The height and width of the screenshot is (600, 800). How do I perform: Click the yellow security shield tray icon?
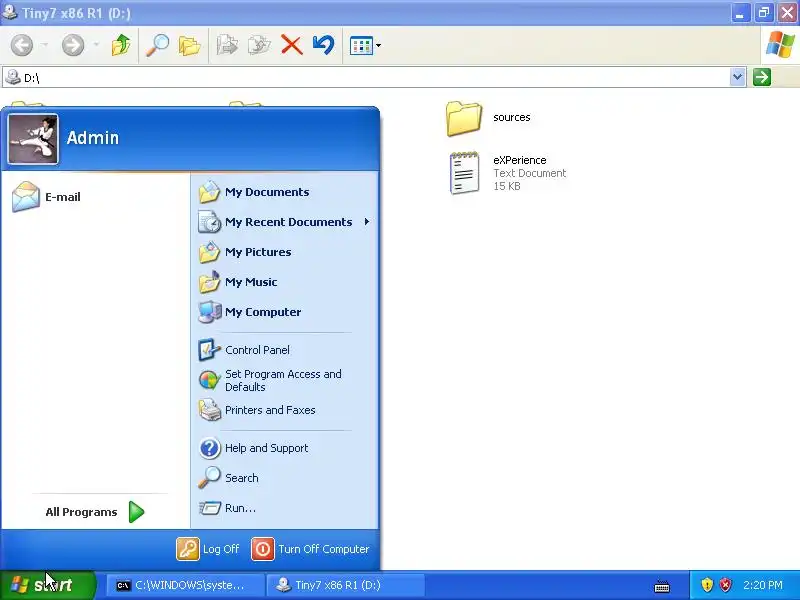[707, 585]
